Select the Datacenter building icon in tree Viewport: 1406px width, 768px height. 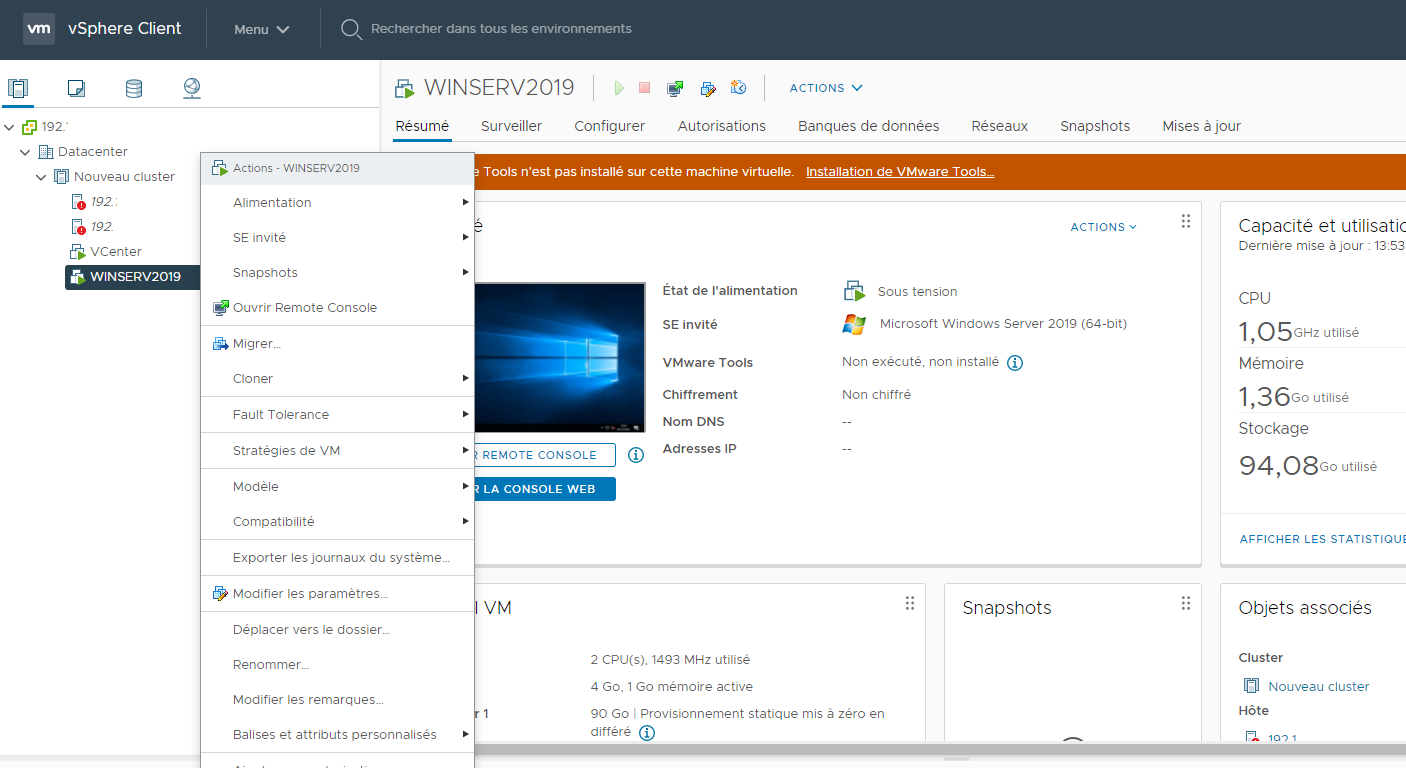point(46,152)
